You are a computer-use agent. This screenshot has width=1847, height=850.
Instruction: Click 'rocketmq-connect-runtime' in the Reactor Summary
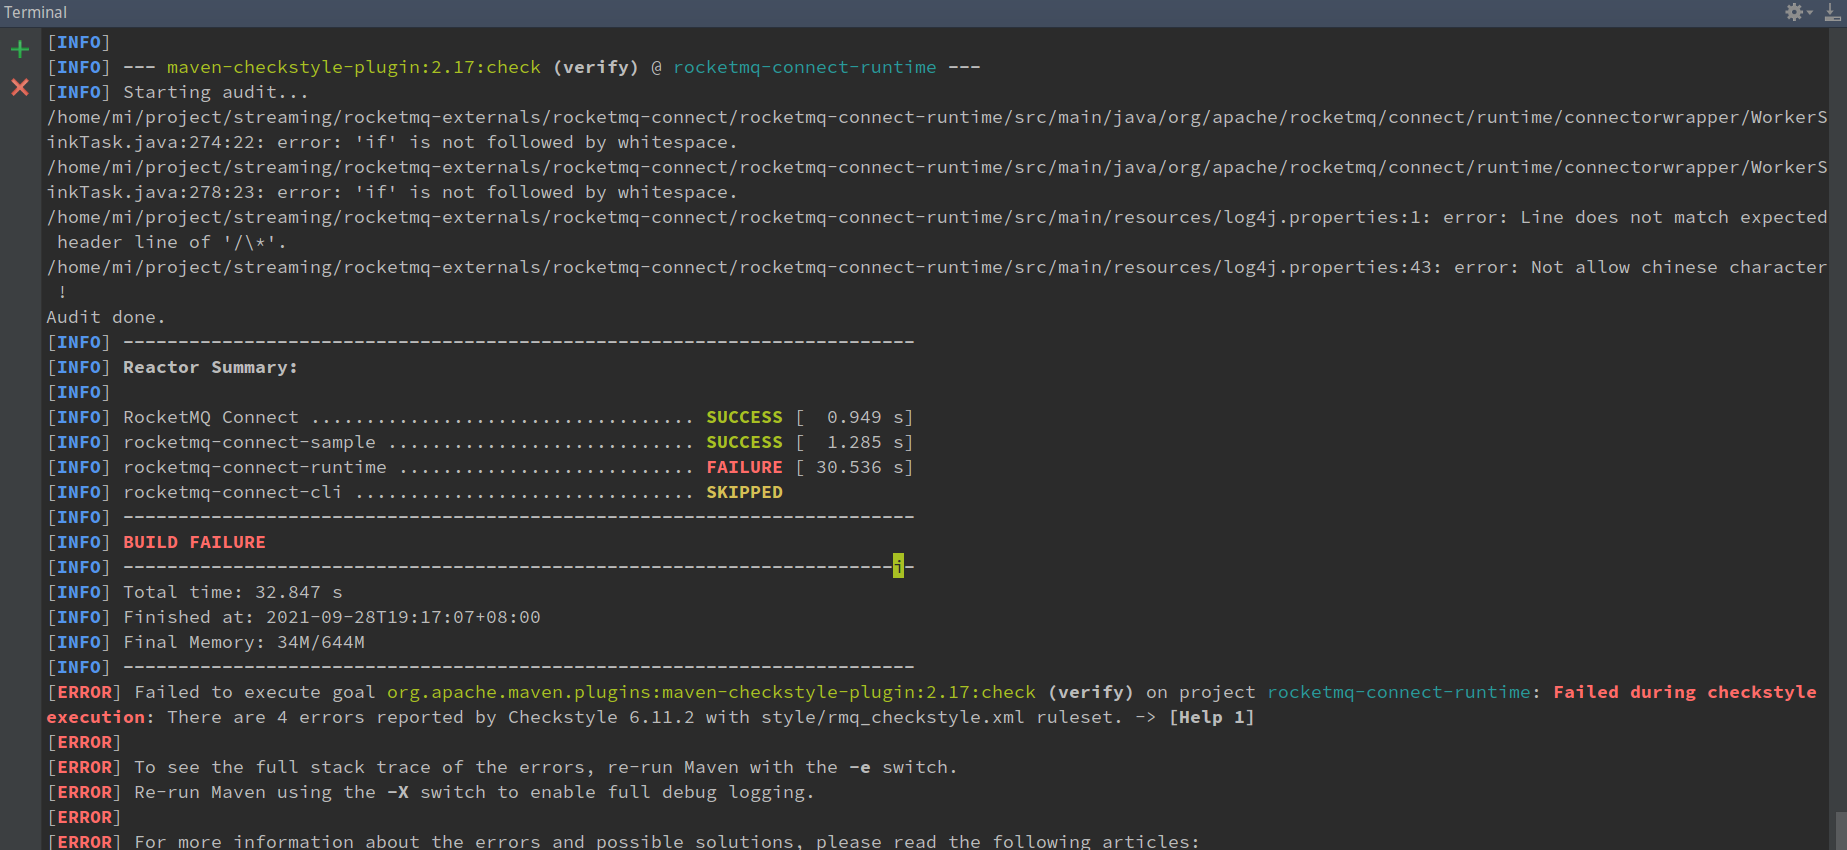pyautogui.click(x=255, y=467)
